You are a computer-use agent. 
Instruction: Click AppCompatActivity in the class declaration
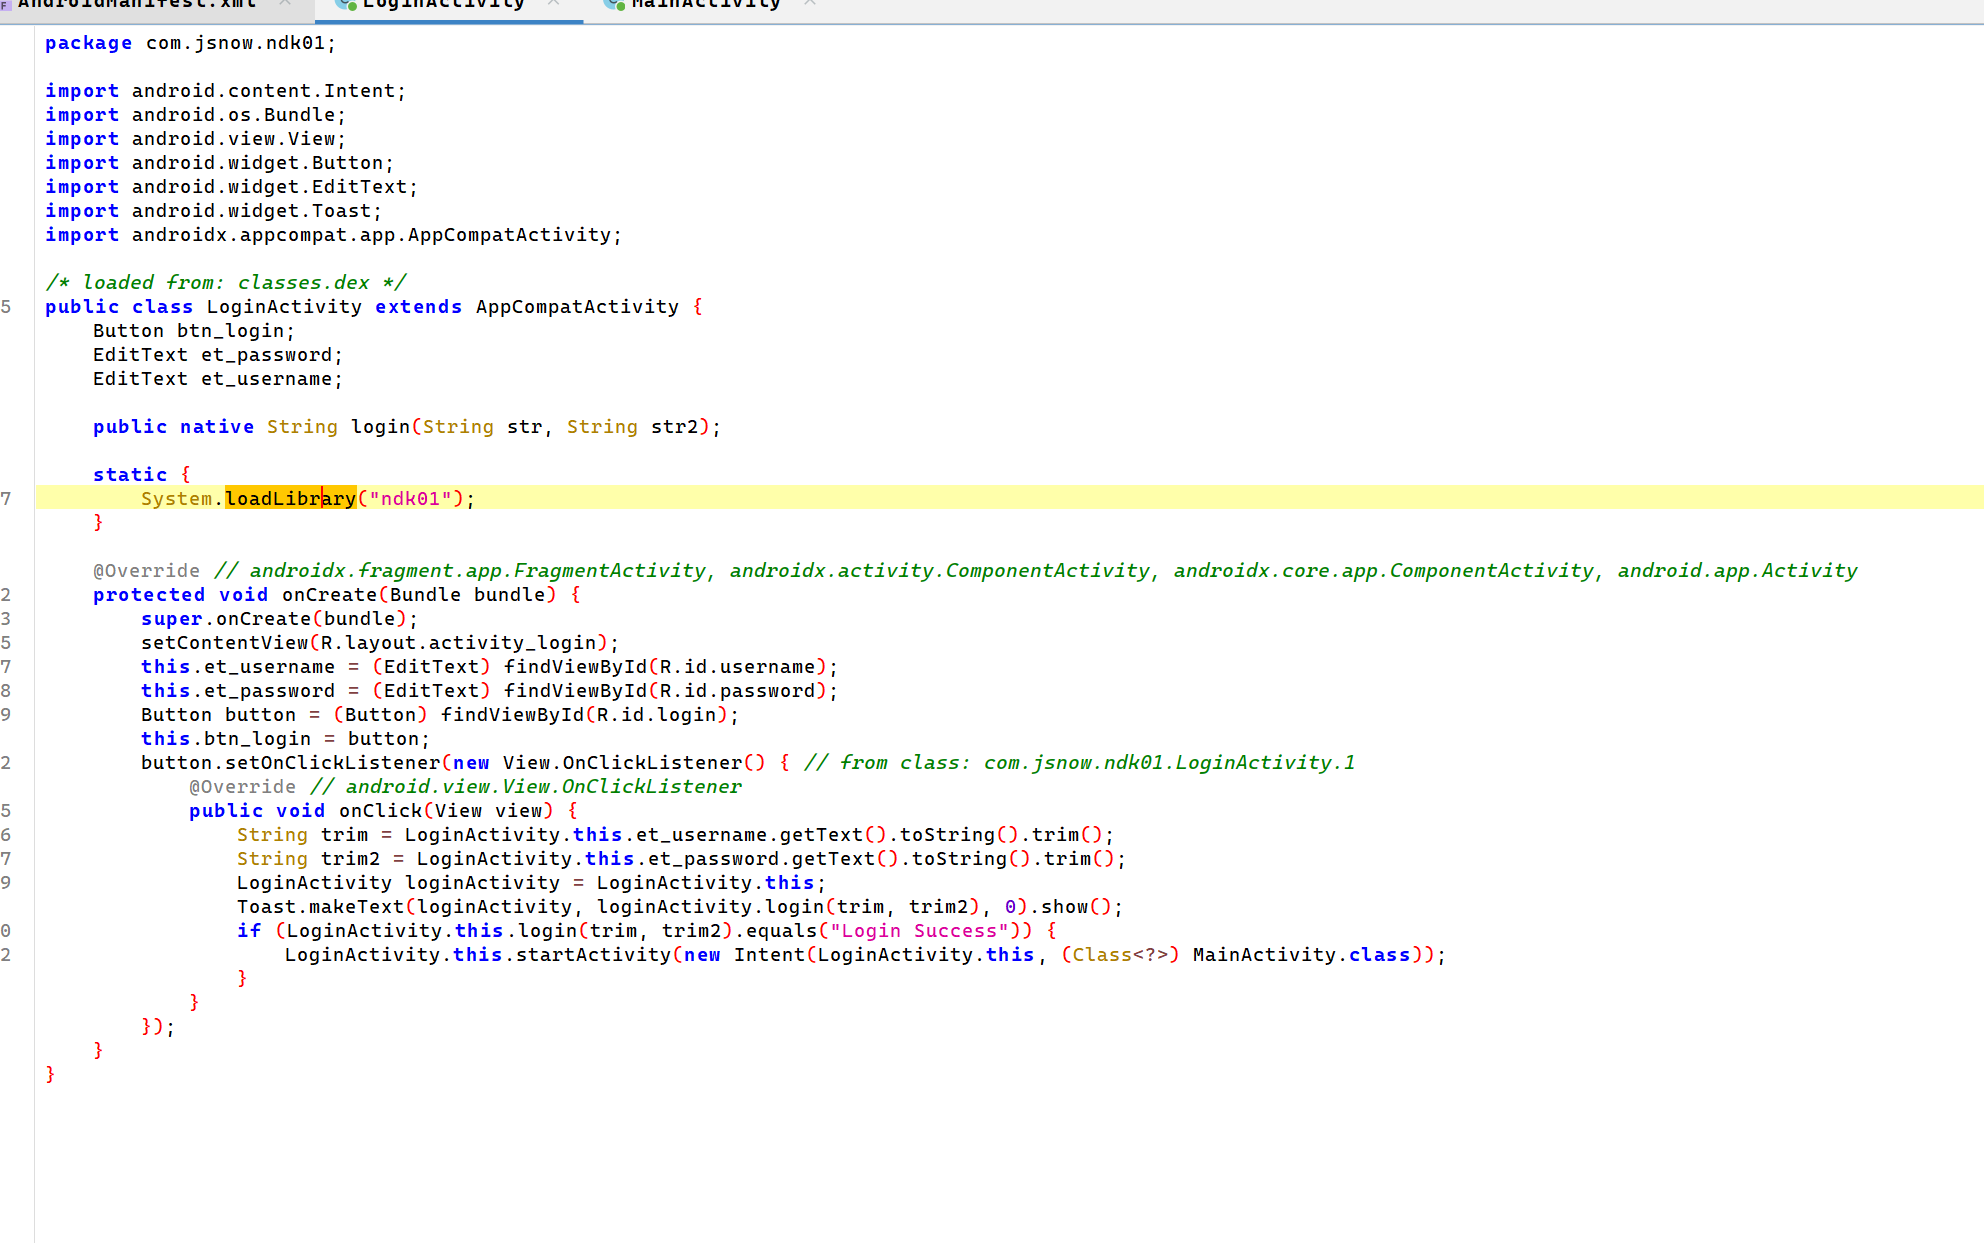[x=577, y=306]
